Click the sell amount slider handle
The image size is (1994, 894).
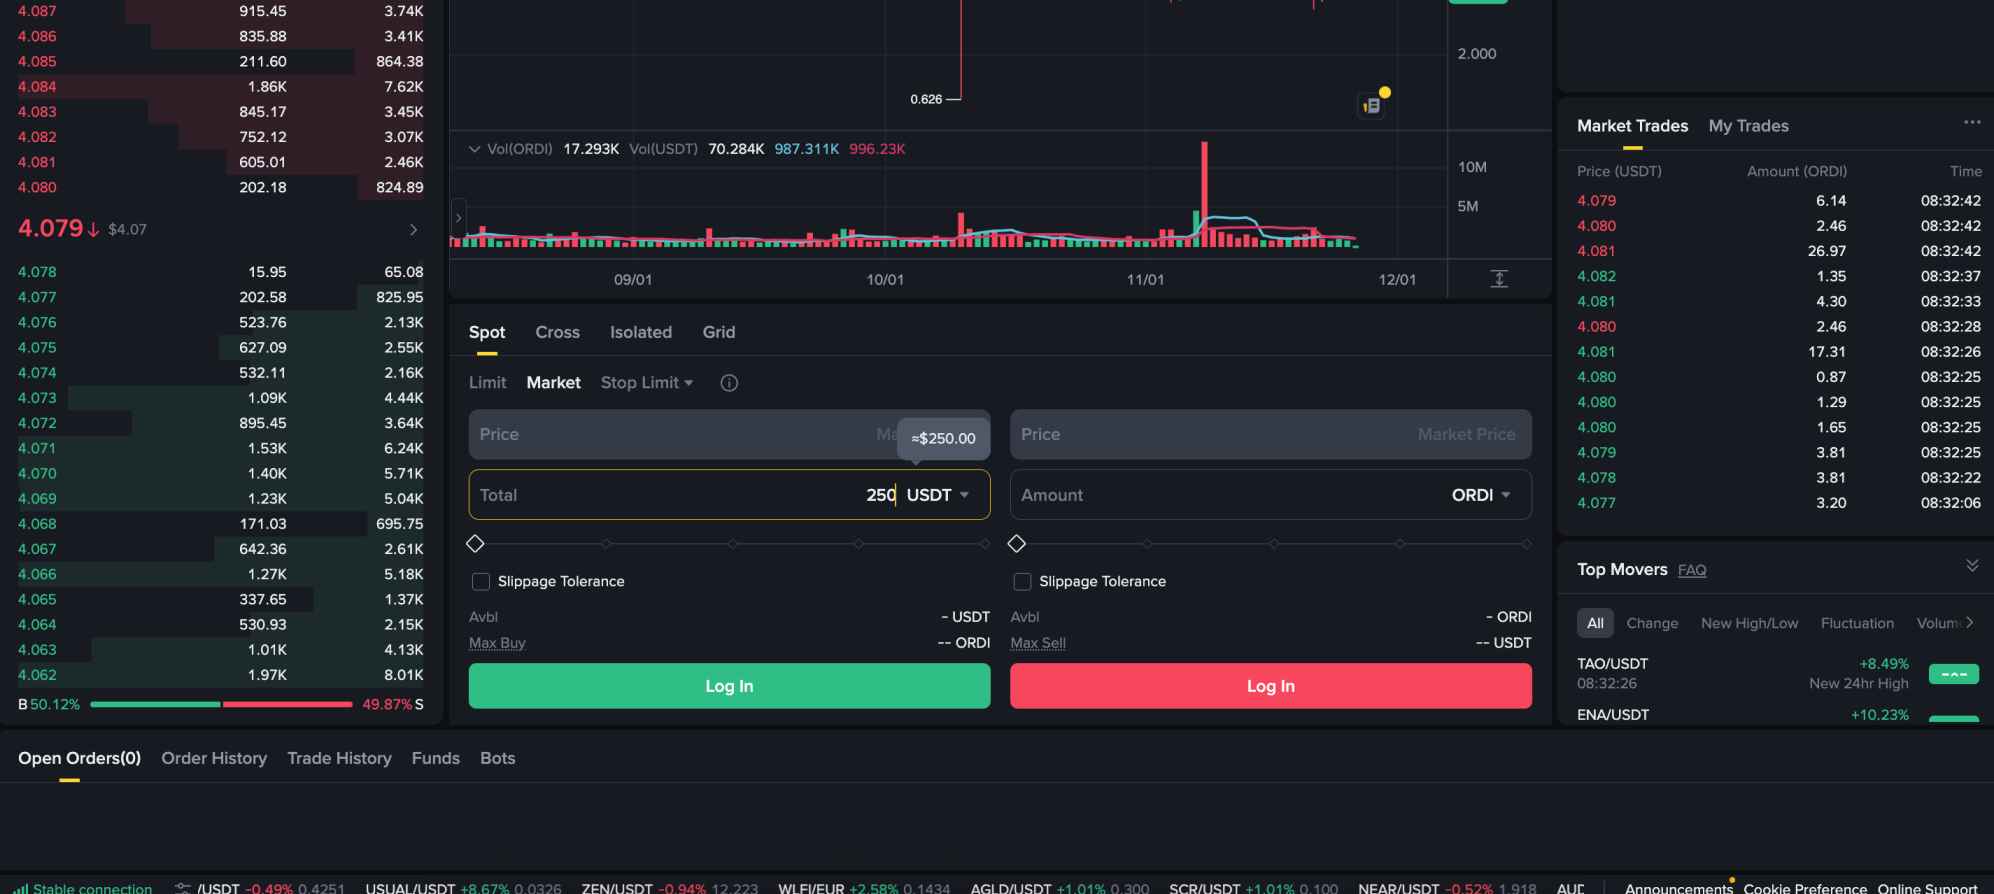coord(1017,543)
